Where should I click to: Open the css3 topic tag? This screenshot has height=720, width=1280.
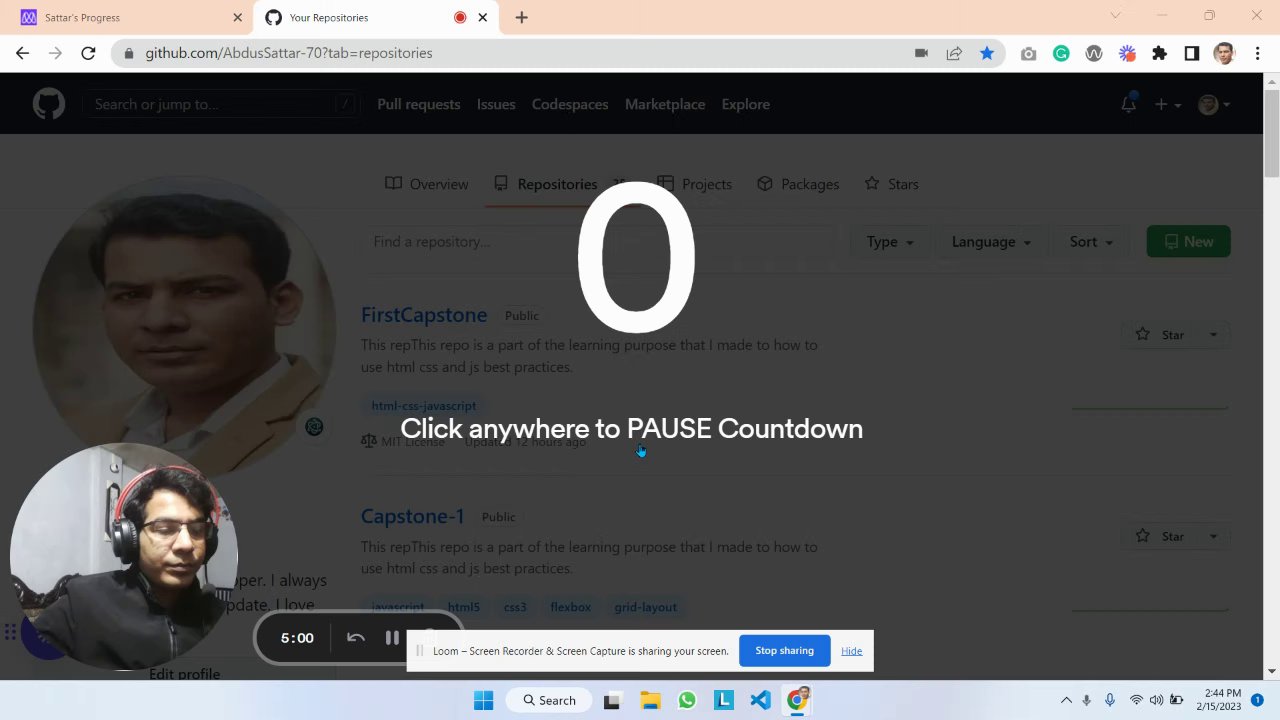[515, 607]
